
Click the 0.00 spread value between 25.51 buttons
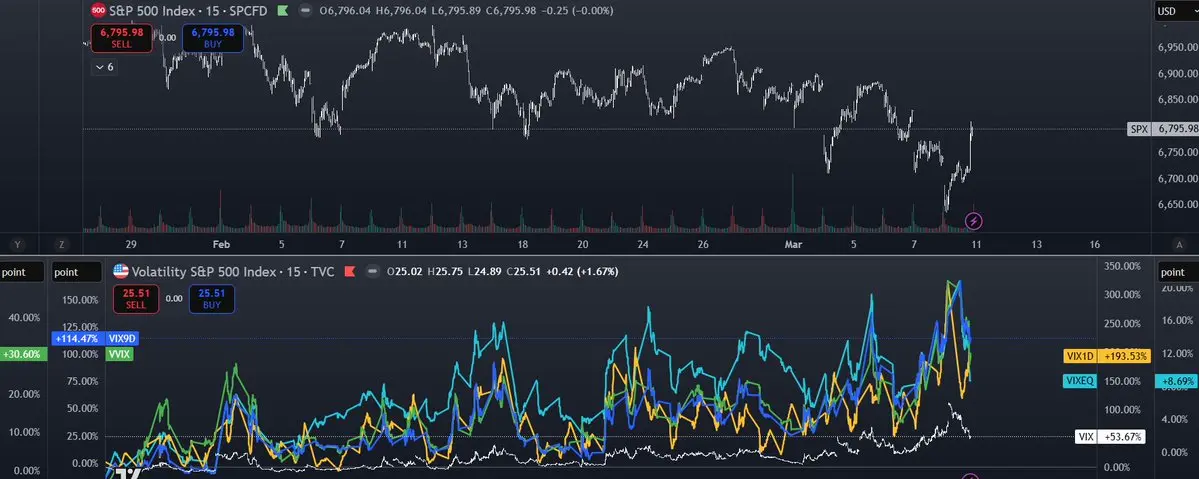coord(174,299)
